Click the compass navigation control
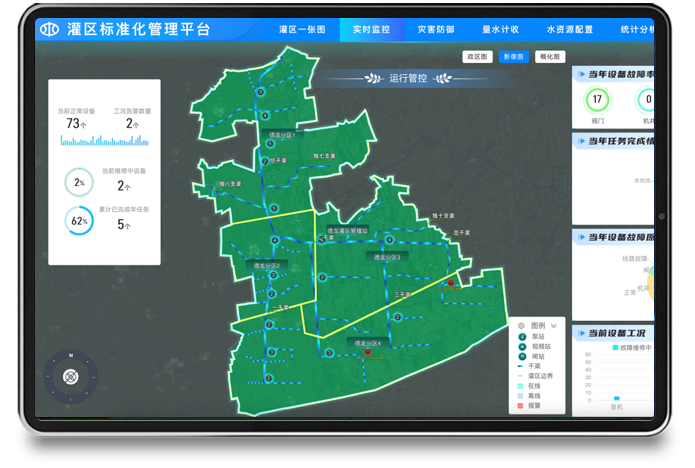 71,376
